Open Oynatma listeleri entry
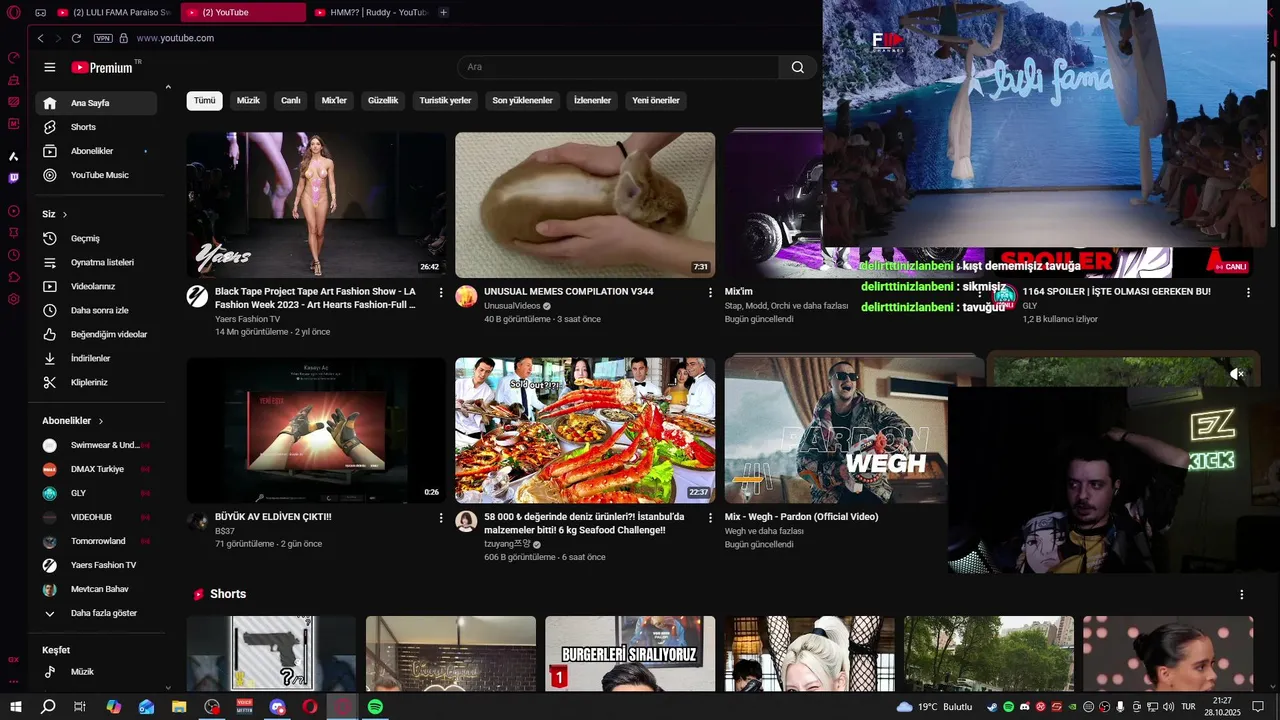1280x720 pixels. point(96,262)
